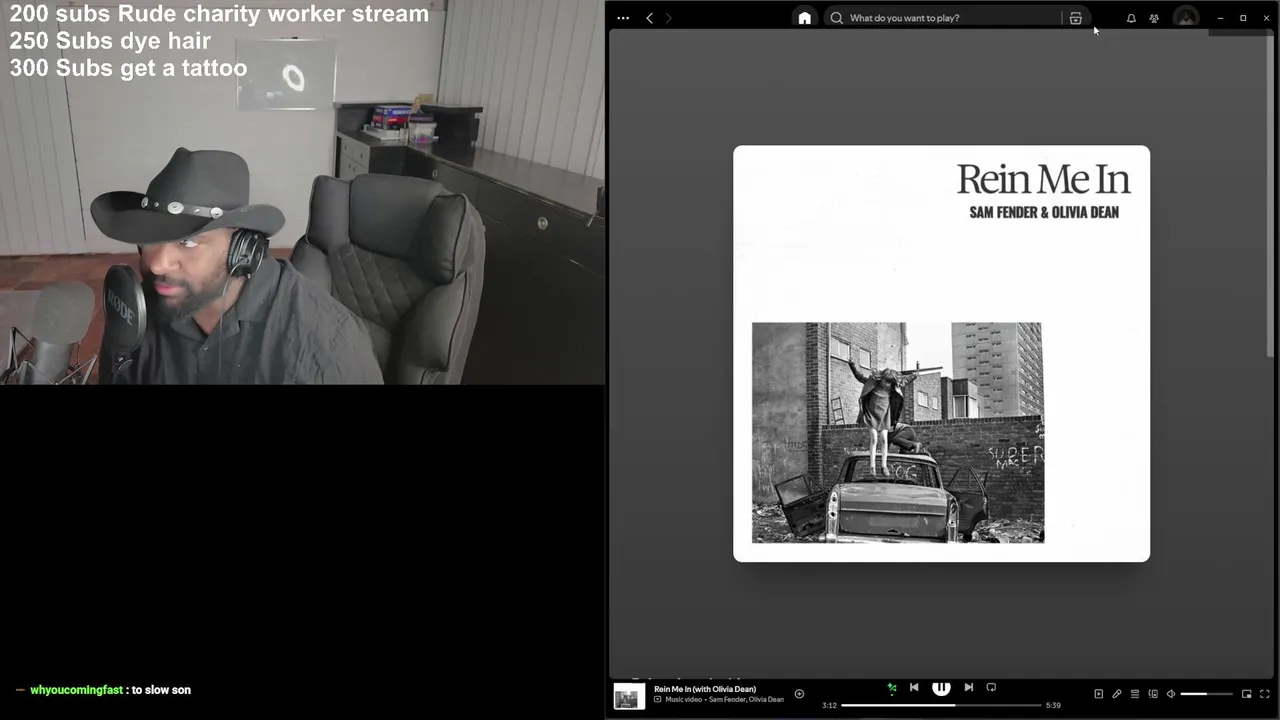Screen dimensions: 1280x720
Task: Click chat username whyyoucomingfast
Action: click(77, 690)
